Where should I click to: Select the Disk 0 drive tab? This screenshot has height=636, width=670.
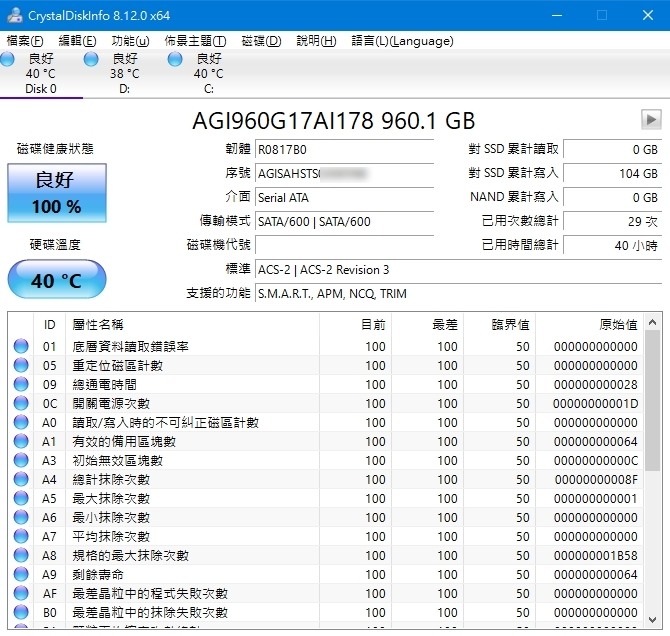point(41,74)
